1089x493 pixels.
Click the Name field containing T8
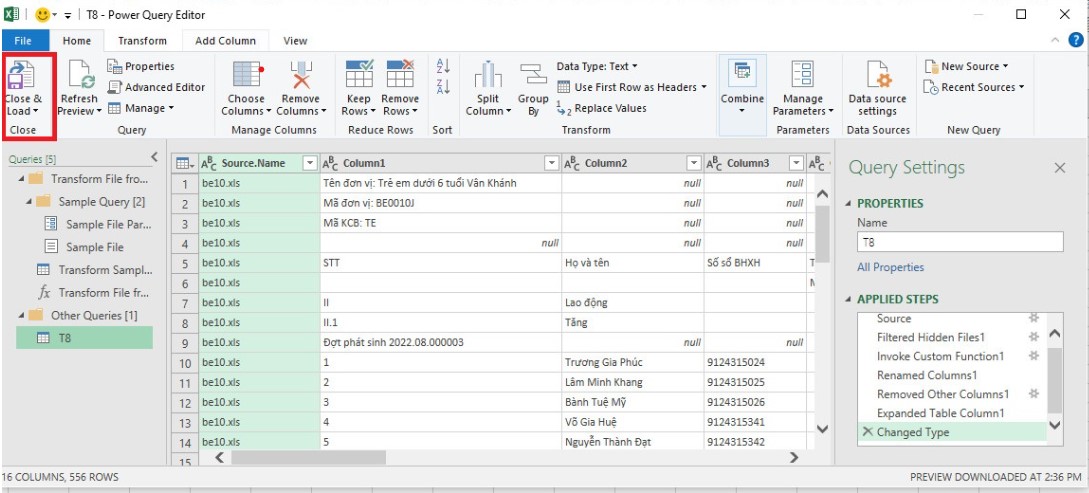pyautogui.click(x=961, y=242)
